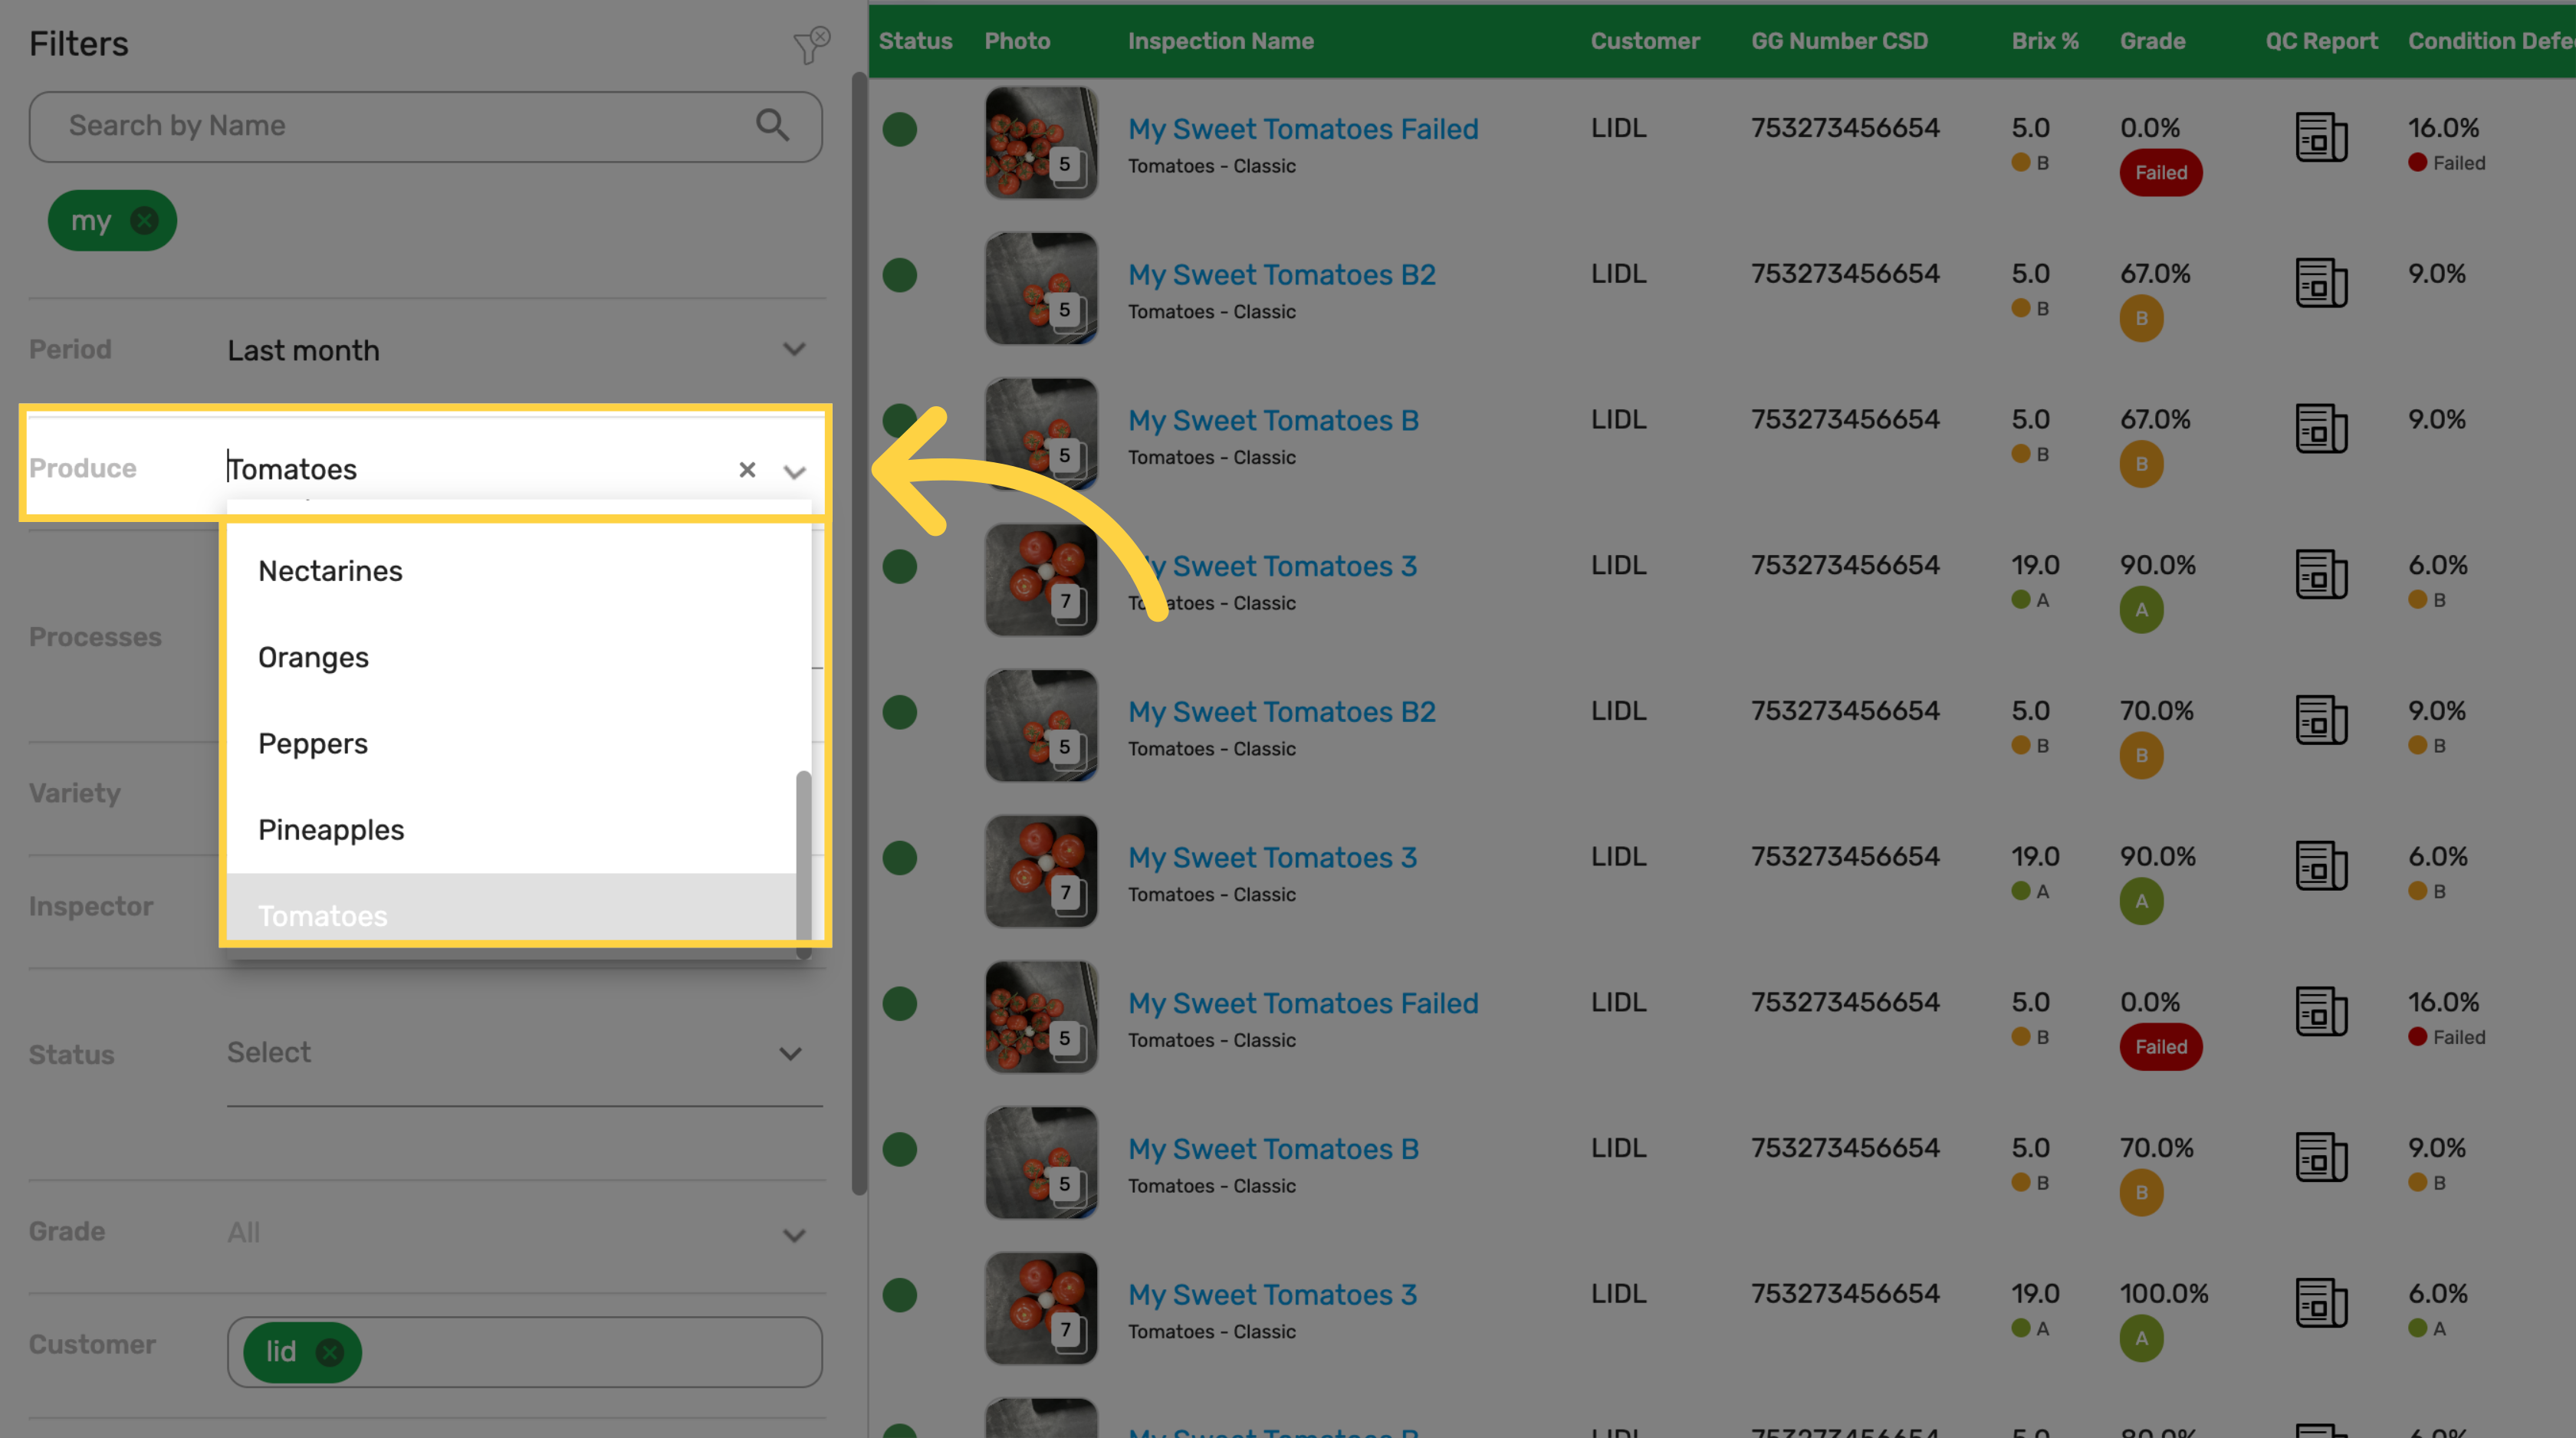Viewport: 2576px width, 1438px height.
Task: Expand the Period Last month dropdown
Action: click(794, 350)
